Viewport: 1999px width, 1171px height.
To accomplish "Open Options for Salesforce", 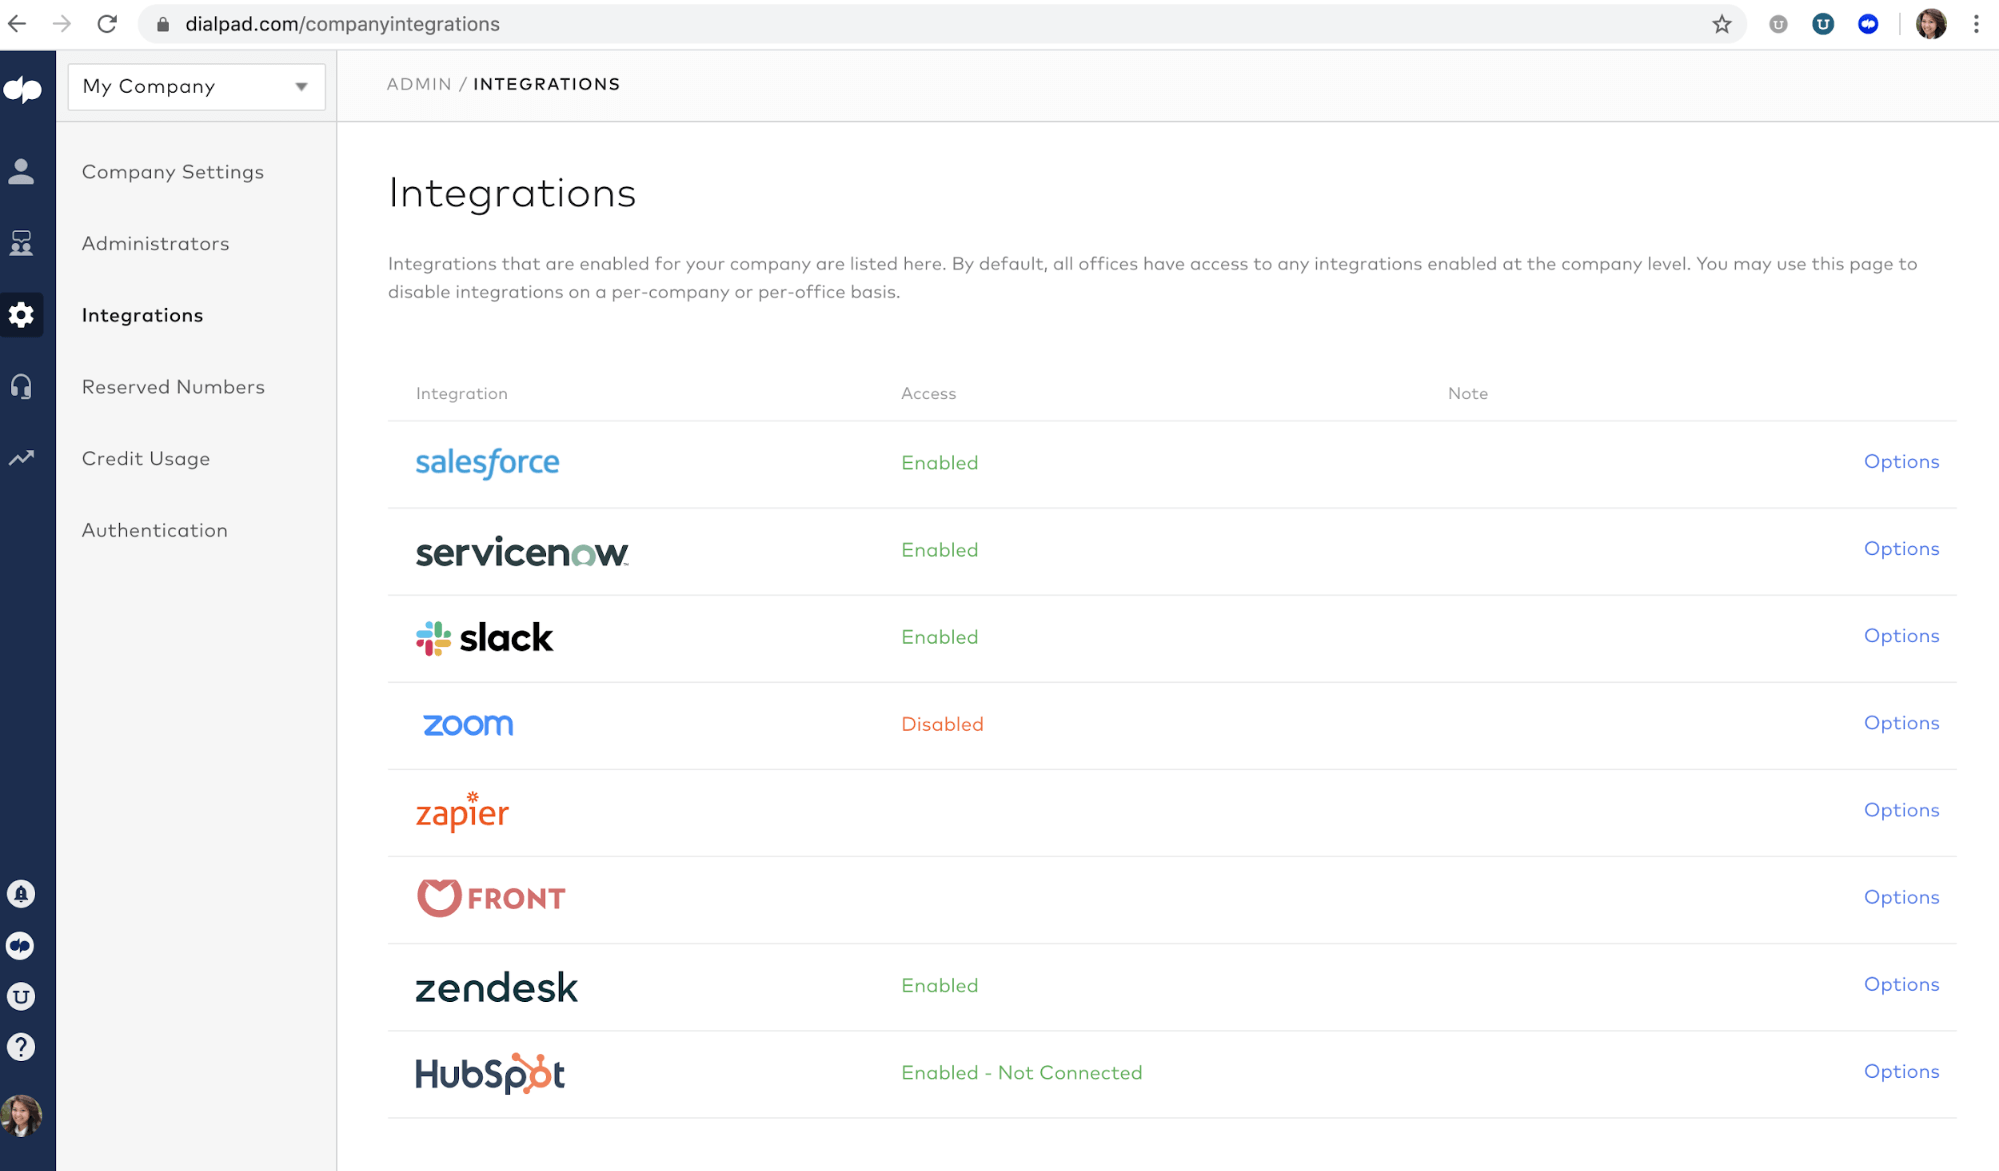I will point(1901,461).
